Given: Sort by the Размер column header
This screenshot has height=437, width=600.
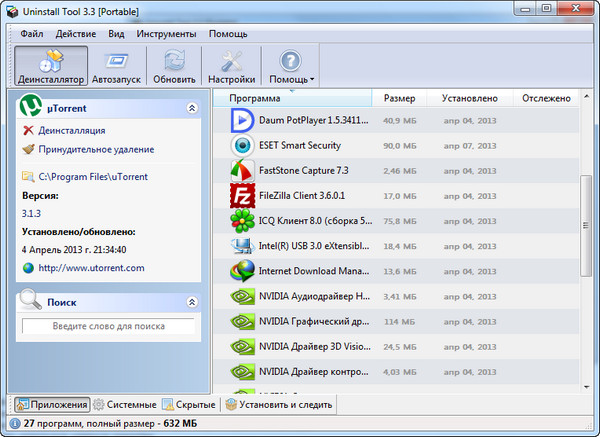Looking at the screenshot, I should pos(399,98).
